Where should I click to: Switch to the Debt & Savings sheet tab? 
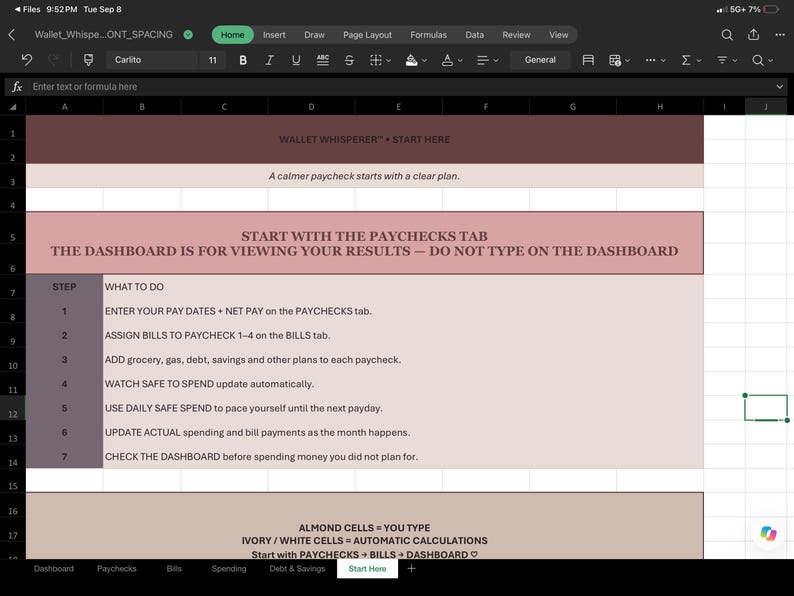pyautogui.click(x=297, y=569)
